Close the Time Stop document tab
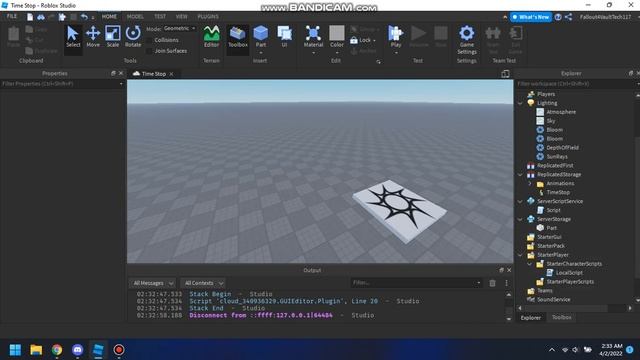The image size is (640, 360). pos(171,74)
